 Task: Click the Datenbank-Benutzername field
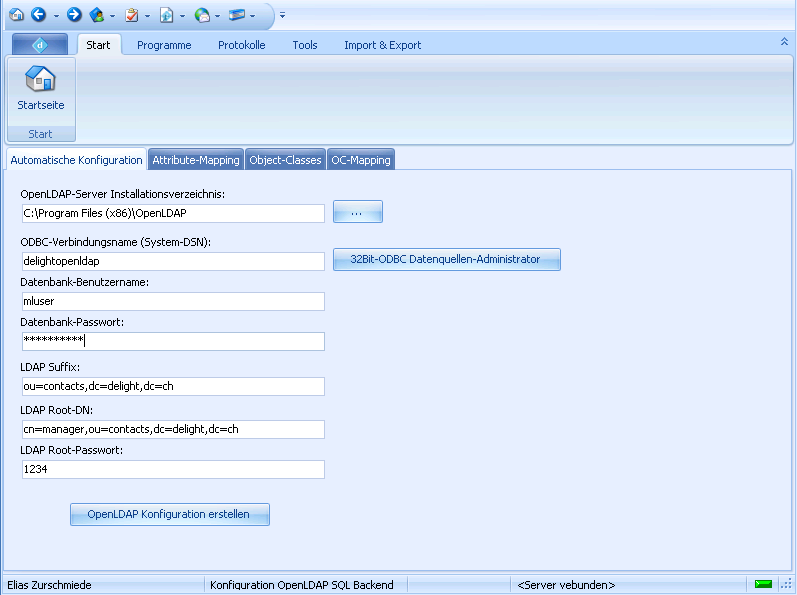[x=173, y=301]
